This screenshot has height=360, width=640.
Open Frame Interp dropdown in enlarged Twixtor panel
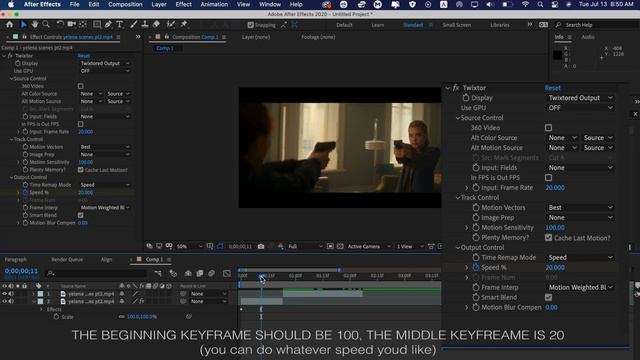(580, 287)
